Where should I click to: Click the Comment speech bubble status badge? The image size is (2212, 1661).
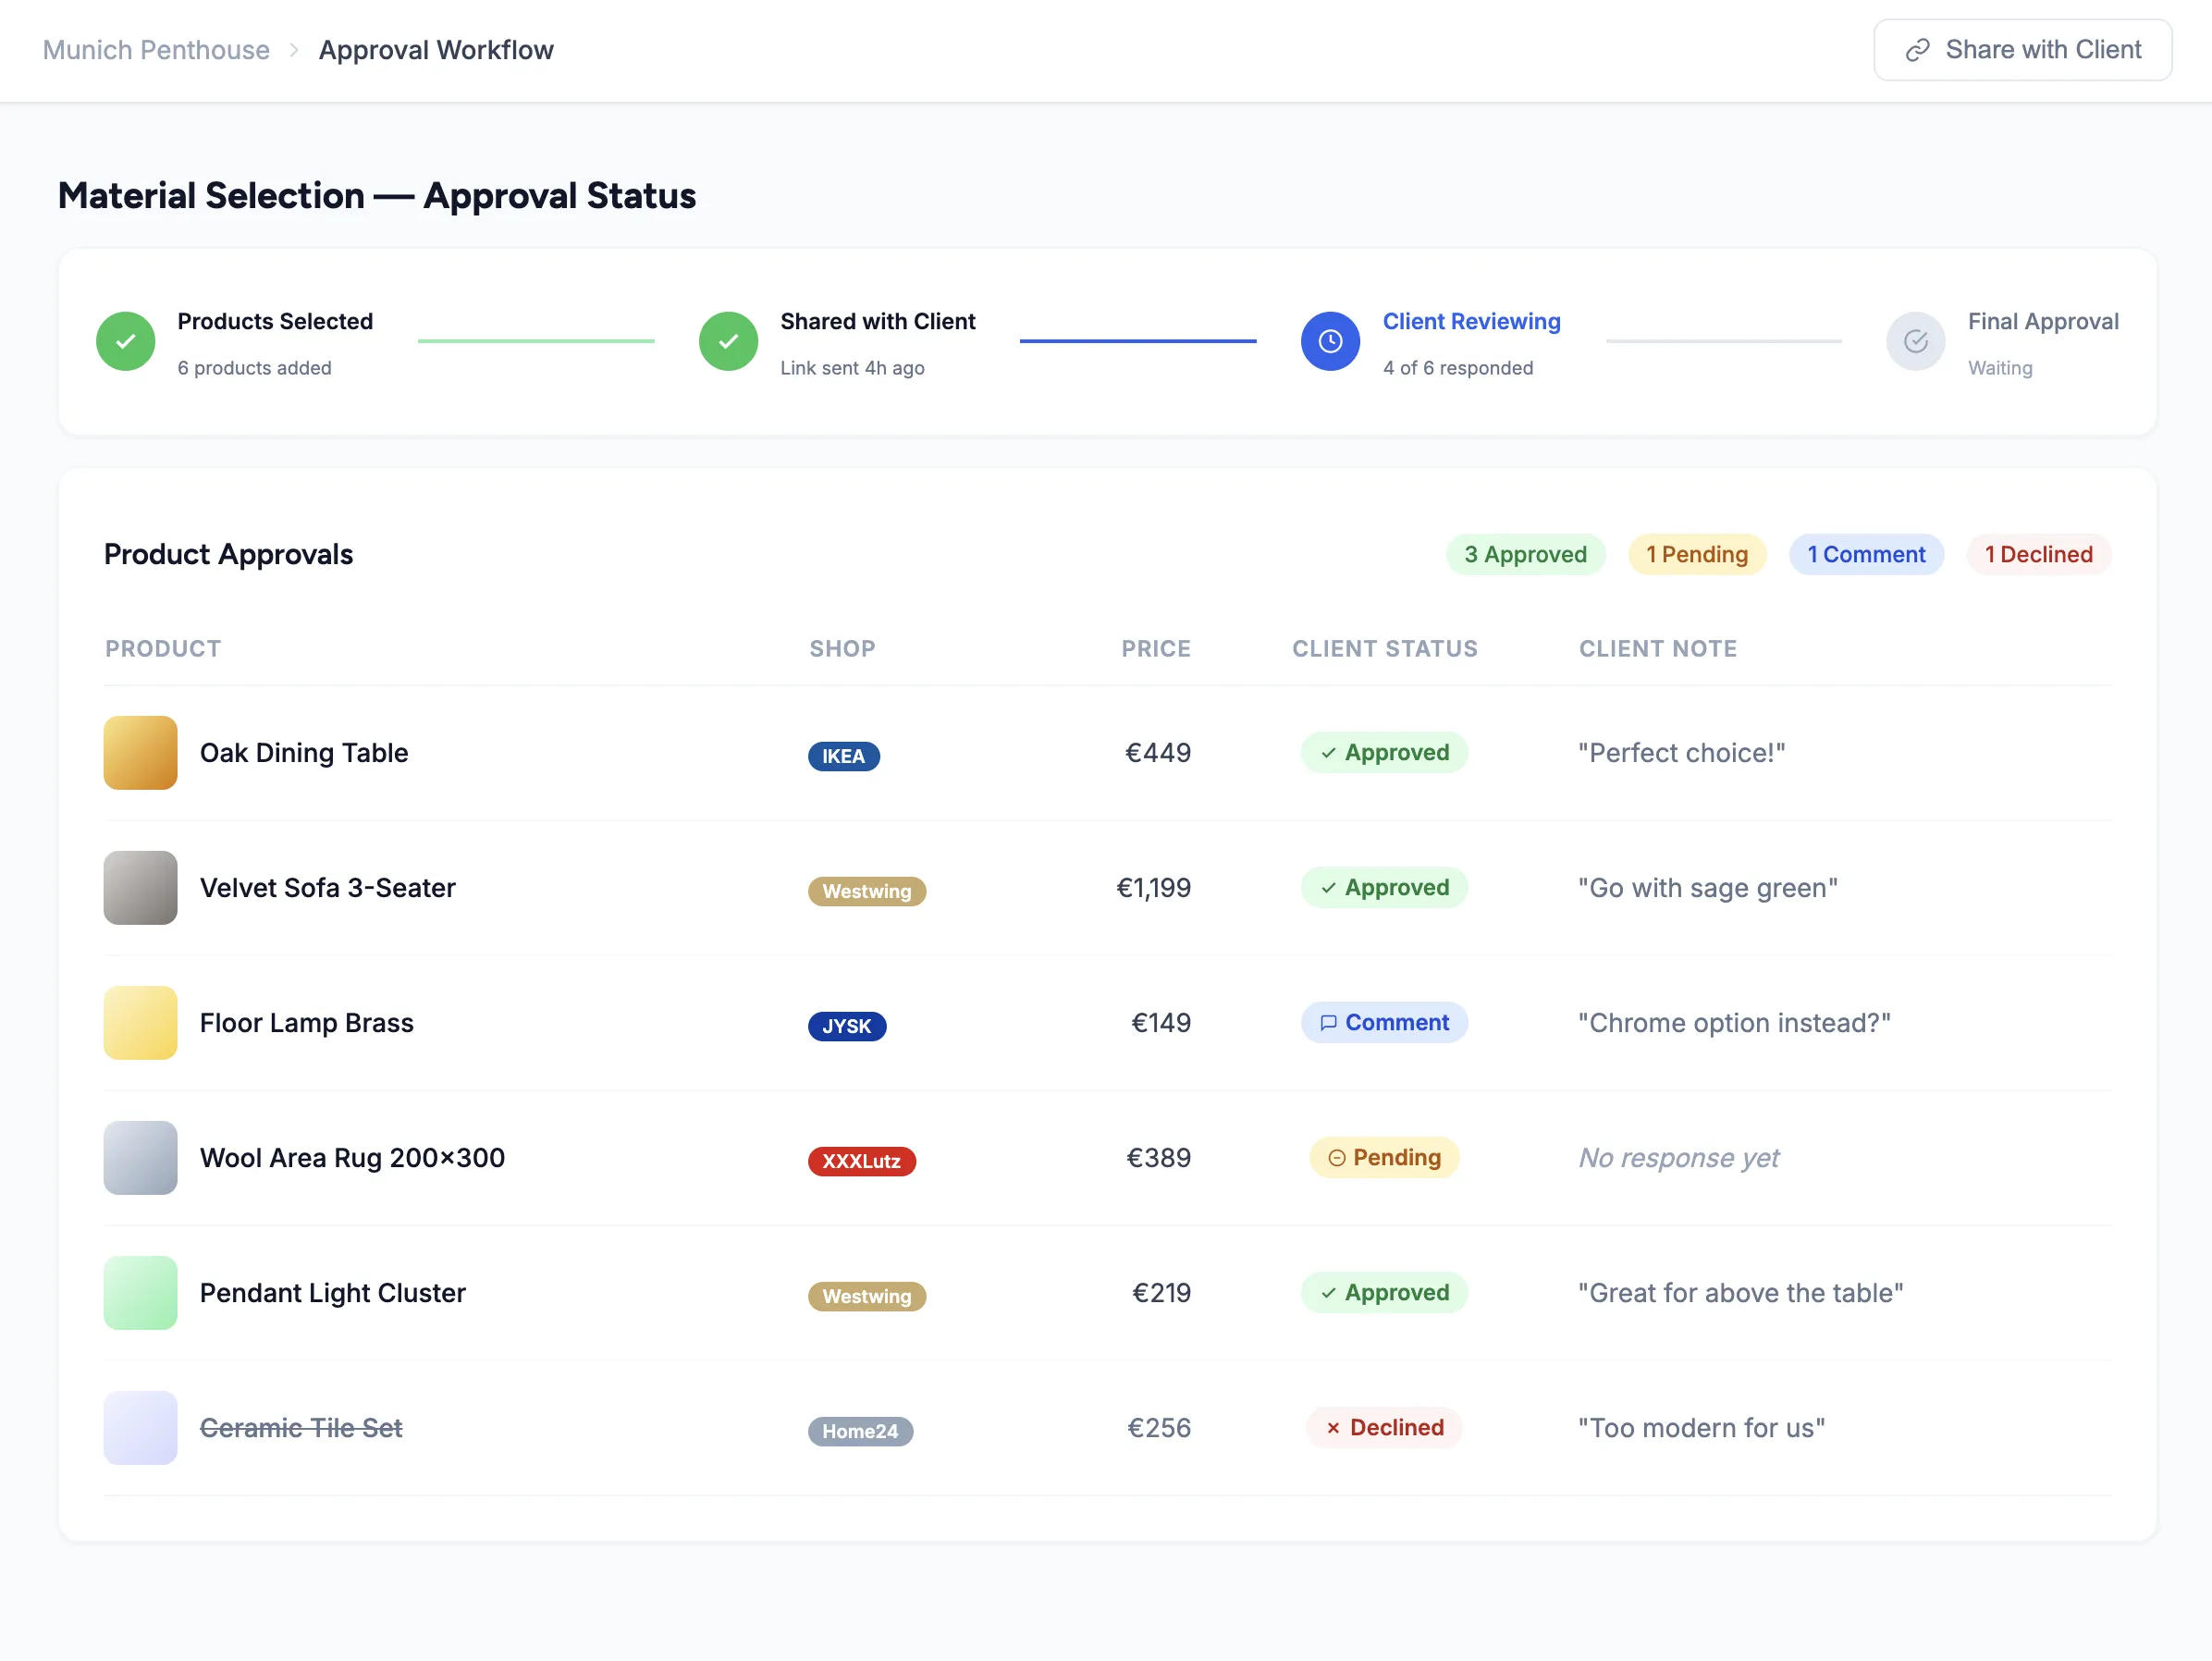[1384, 1022]
